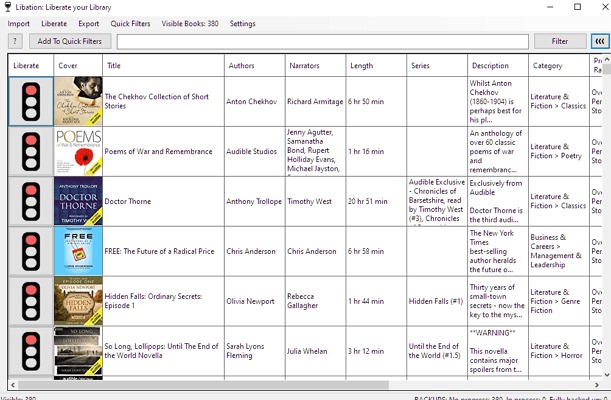Open the Visible Books: 380 menu
611x400 pixels.
tap(190, 24)
